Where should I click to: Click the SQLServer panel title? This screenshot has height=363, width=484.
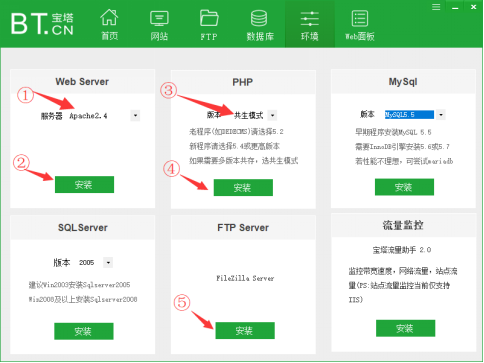[x=83, y=228]
